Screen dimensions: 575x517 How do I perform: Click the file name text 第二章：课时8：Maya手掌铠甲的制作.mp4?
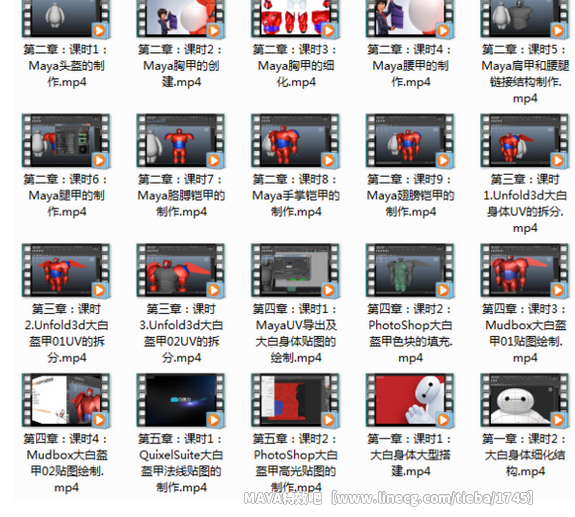(295, 195)
